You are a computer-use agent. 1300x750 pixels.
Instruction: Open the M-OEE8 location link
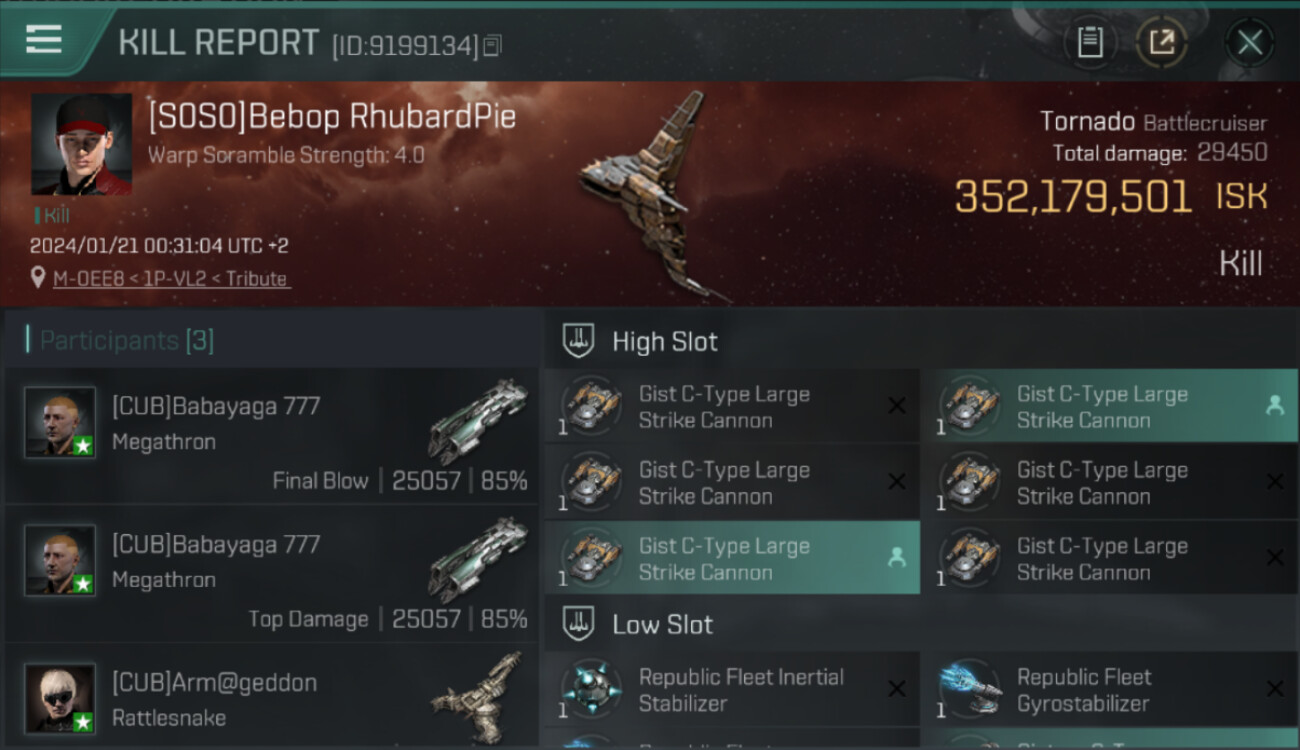tap(172, 279)
